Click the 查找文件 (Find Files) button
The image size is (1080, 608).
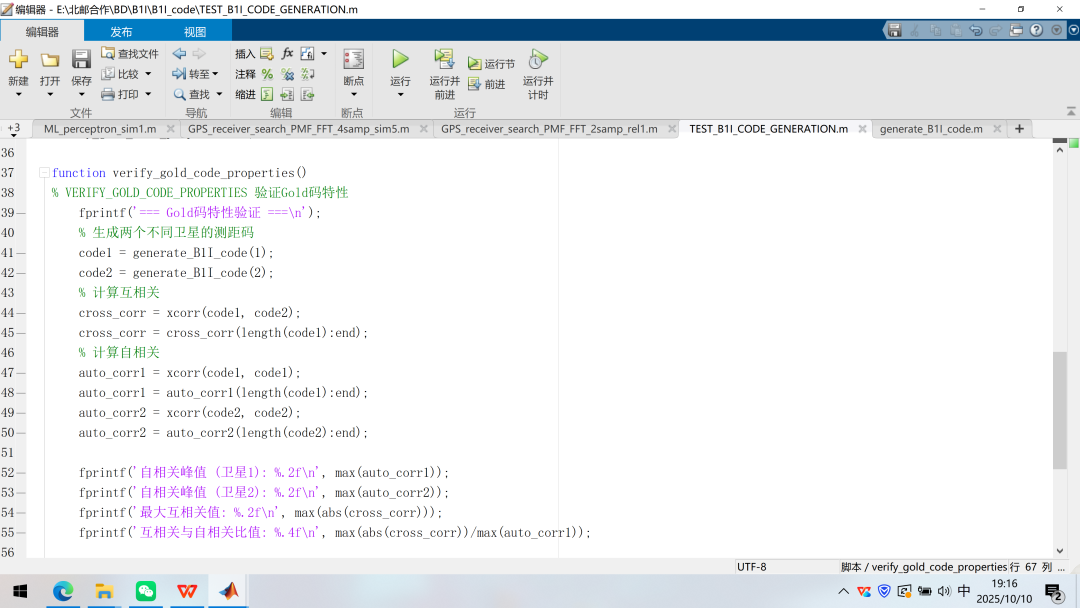(130, 53)
